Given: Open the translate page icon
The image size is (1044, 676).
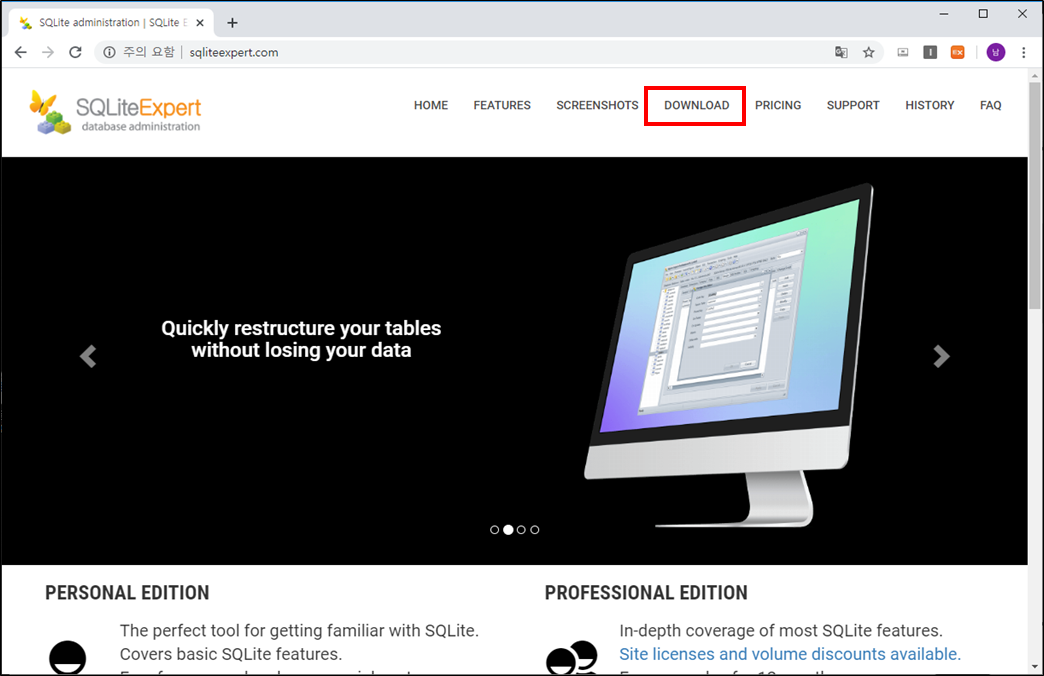Looking at the screenshot, I should (842, 52).
